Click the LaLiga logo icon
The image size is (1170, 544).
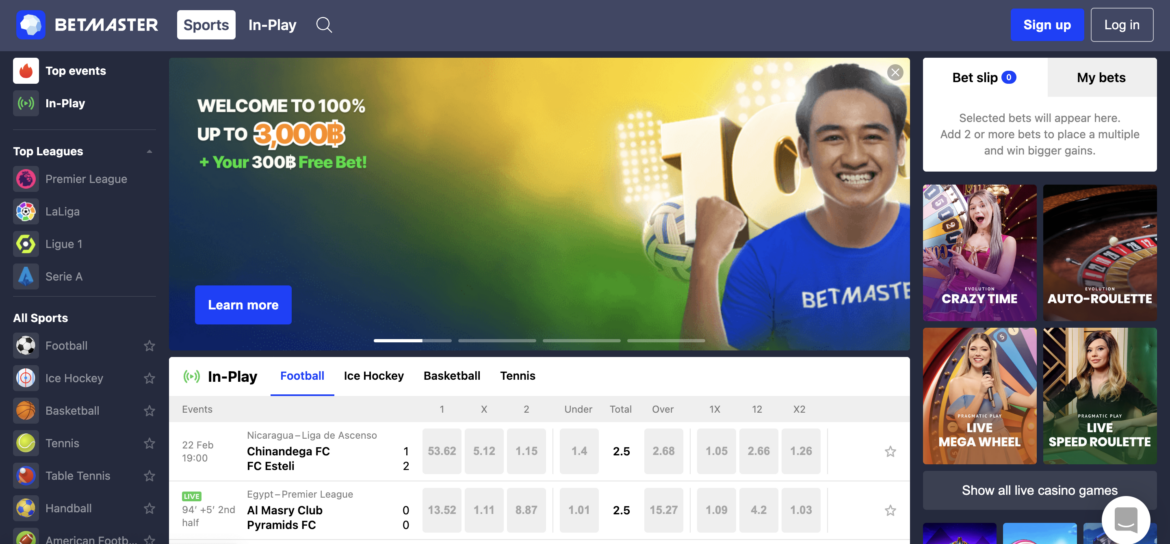pos(26,212)
